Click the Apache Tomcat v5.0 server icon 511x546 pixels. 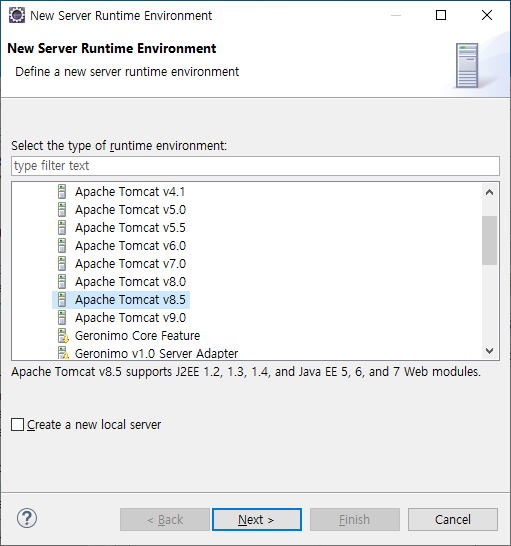62,210
